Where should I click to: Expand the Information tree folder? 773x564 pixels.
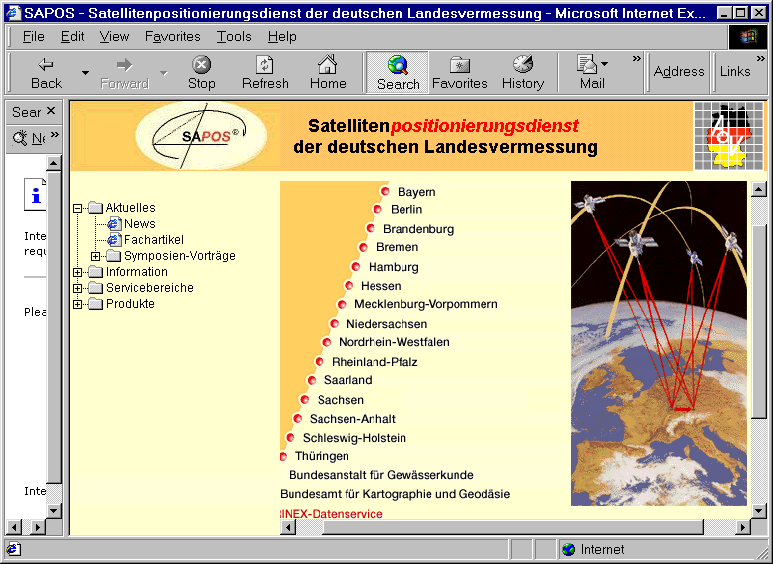(x=78, y=272)
